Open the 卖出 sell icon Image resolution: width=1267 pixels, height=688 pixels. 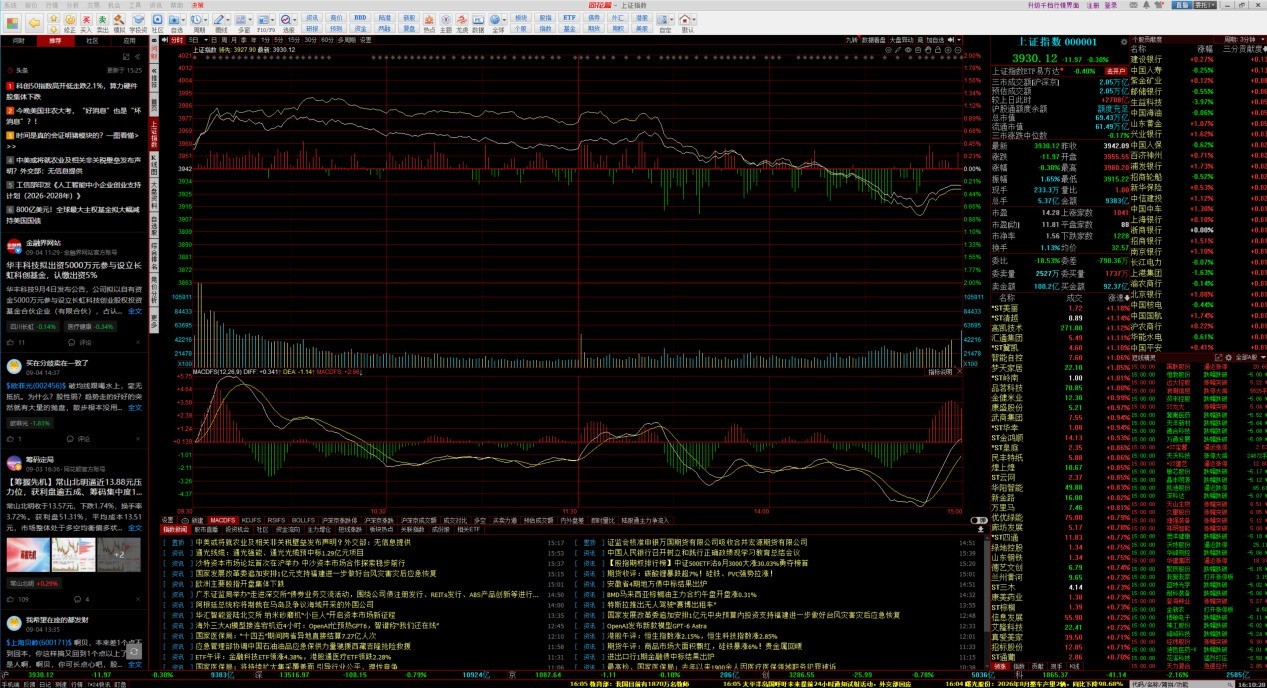point(103,22)
